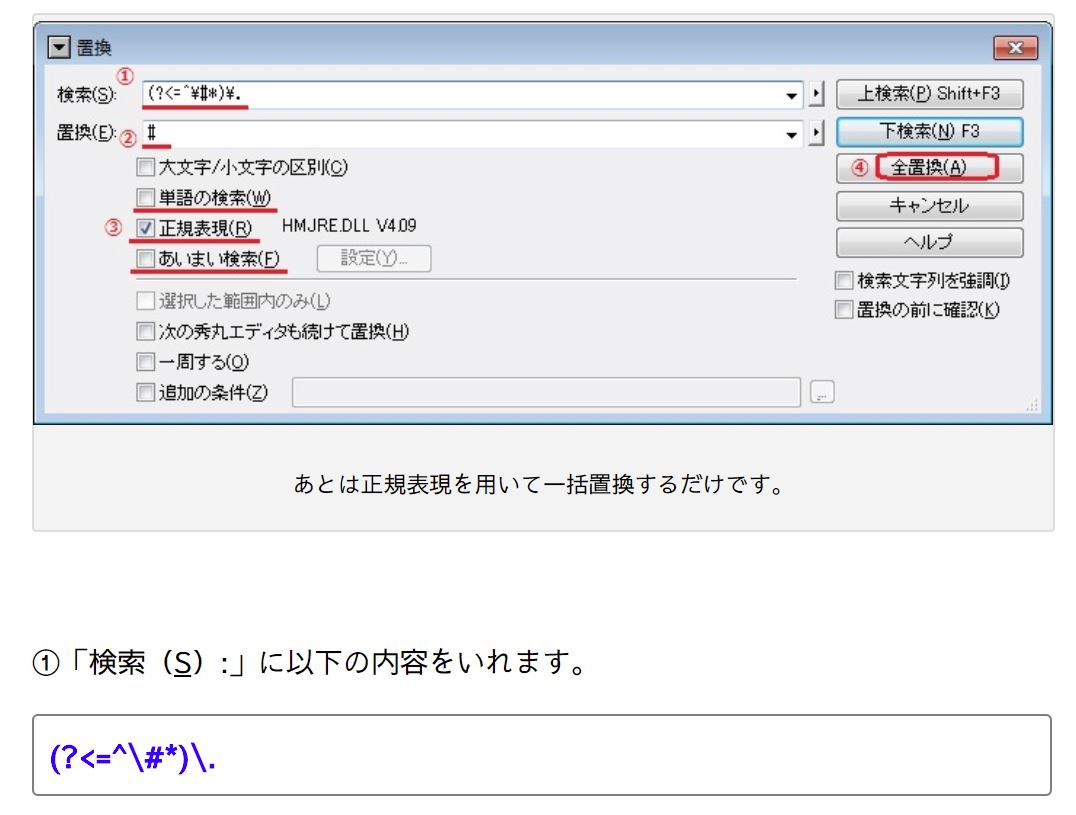Click the arrow button right of the 置換 field
This screenshot has height=815, width=1076.
coord(816,133)
